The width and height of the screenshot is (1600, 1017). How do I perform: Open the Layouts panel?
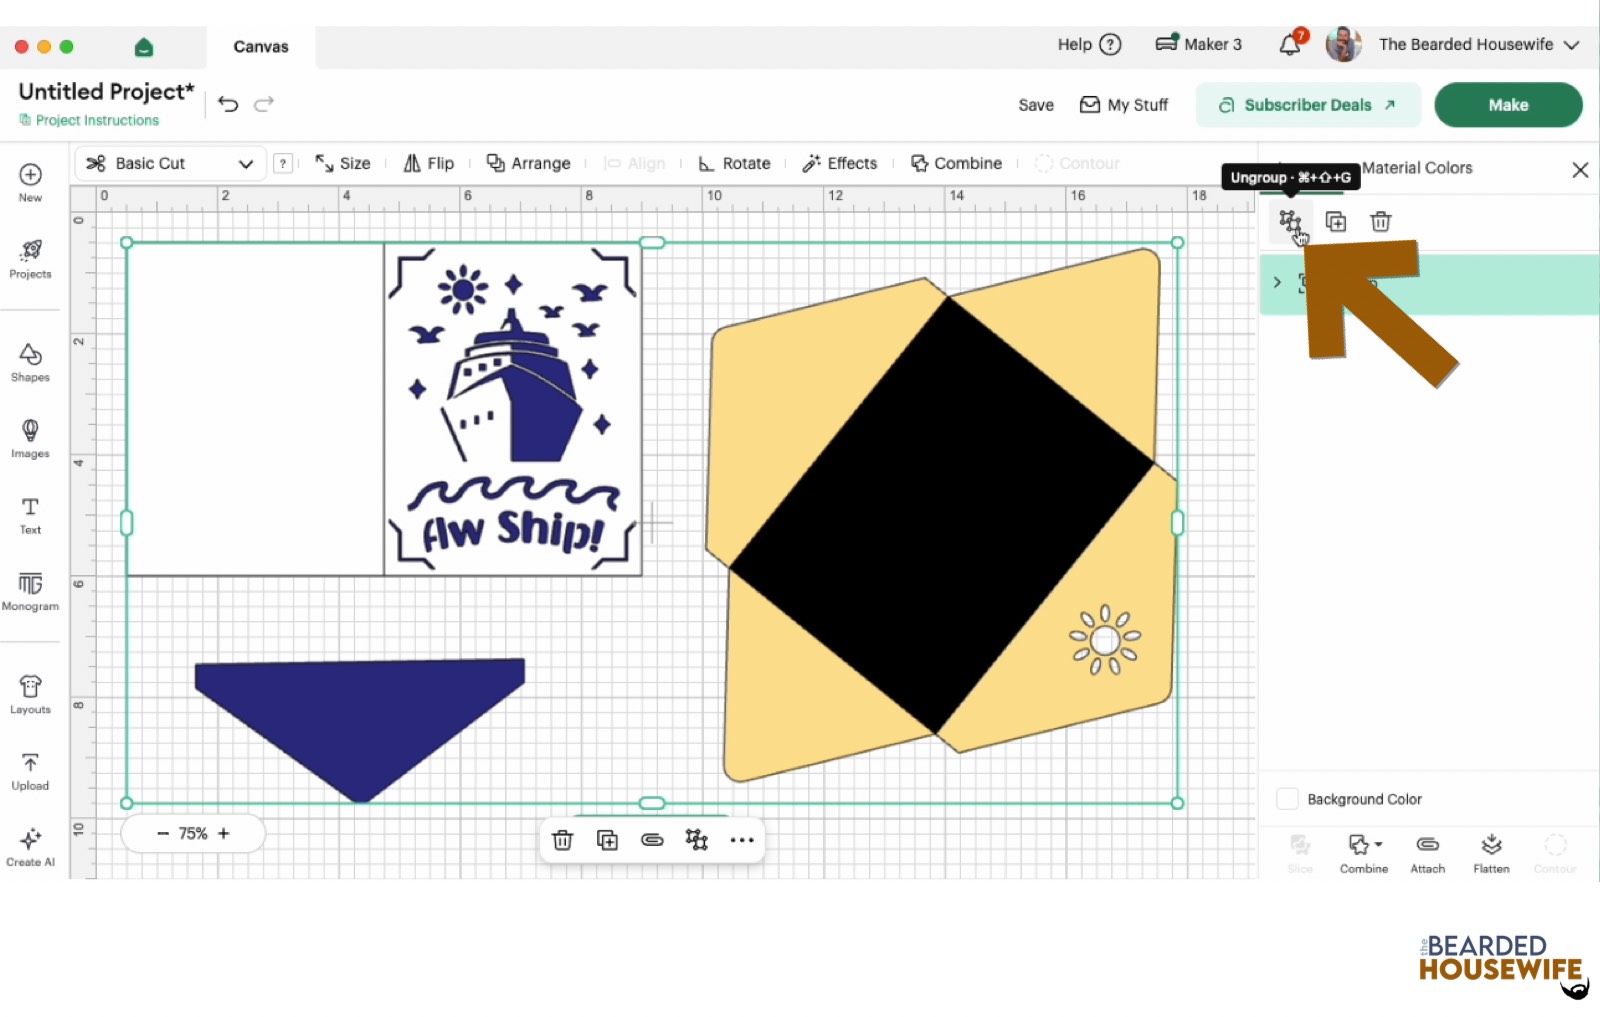pos(30,694)
